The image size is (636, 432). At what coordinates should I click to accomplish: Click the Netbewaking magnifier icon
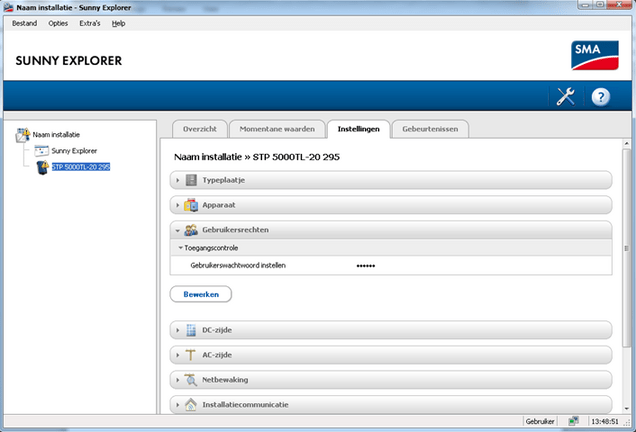[191, 380]
